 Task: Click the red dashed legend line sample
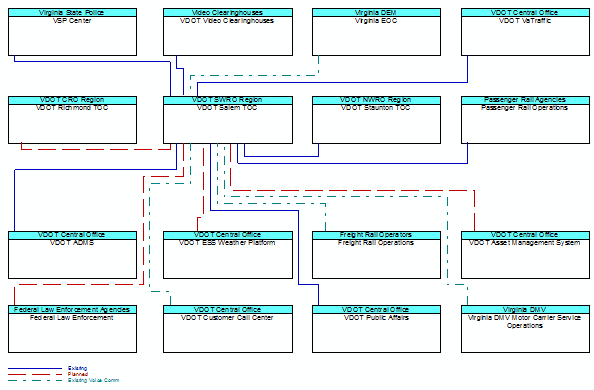[35, 374]
